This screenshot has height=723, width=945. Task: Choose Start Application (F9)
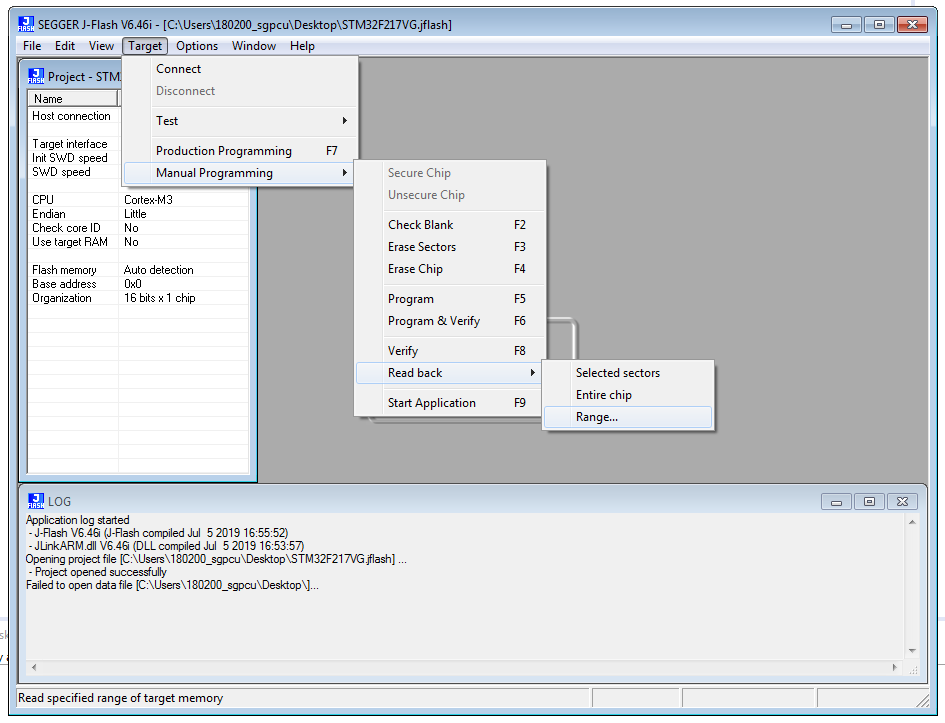coord(450,403)
